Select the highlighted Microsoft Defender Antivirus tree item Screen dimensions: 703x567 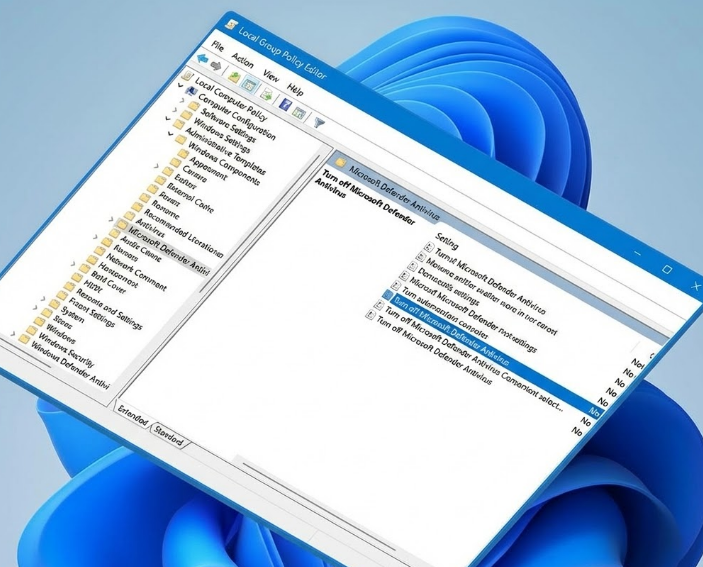pos(169,249)
